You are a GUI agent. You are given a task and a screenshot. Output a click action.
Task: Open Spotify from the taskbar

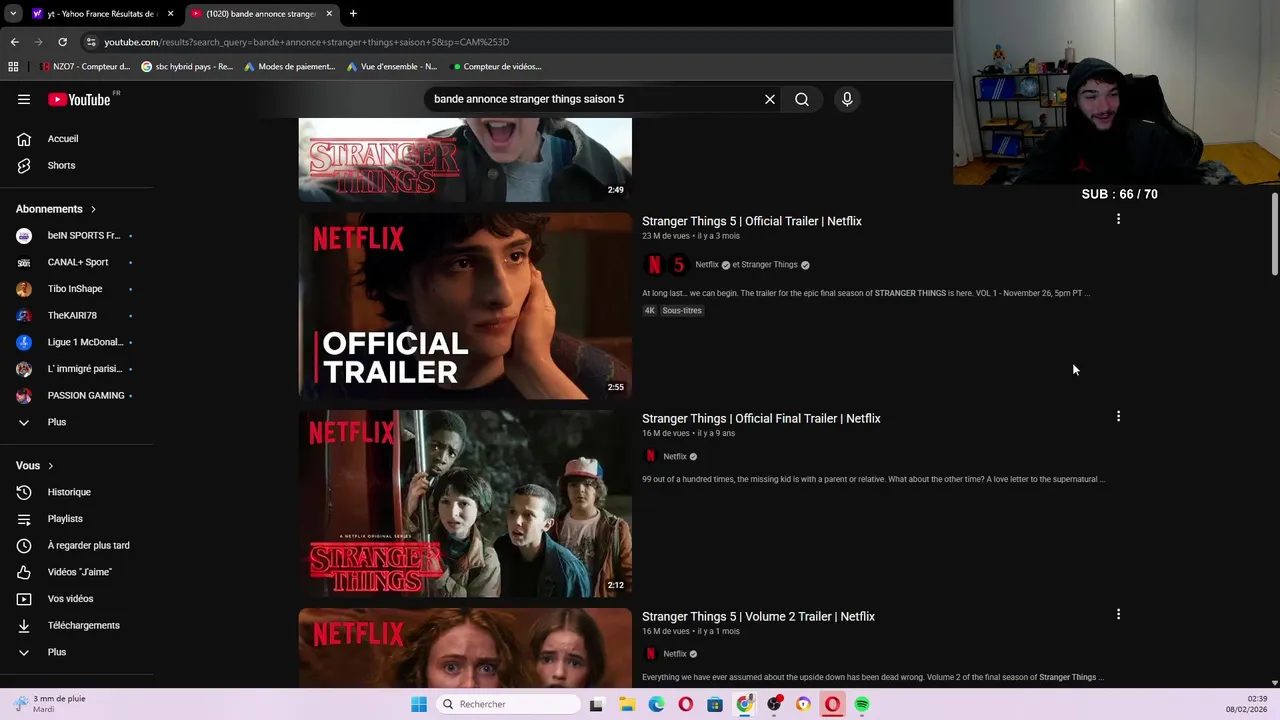(x=862, y=704)
